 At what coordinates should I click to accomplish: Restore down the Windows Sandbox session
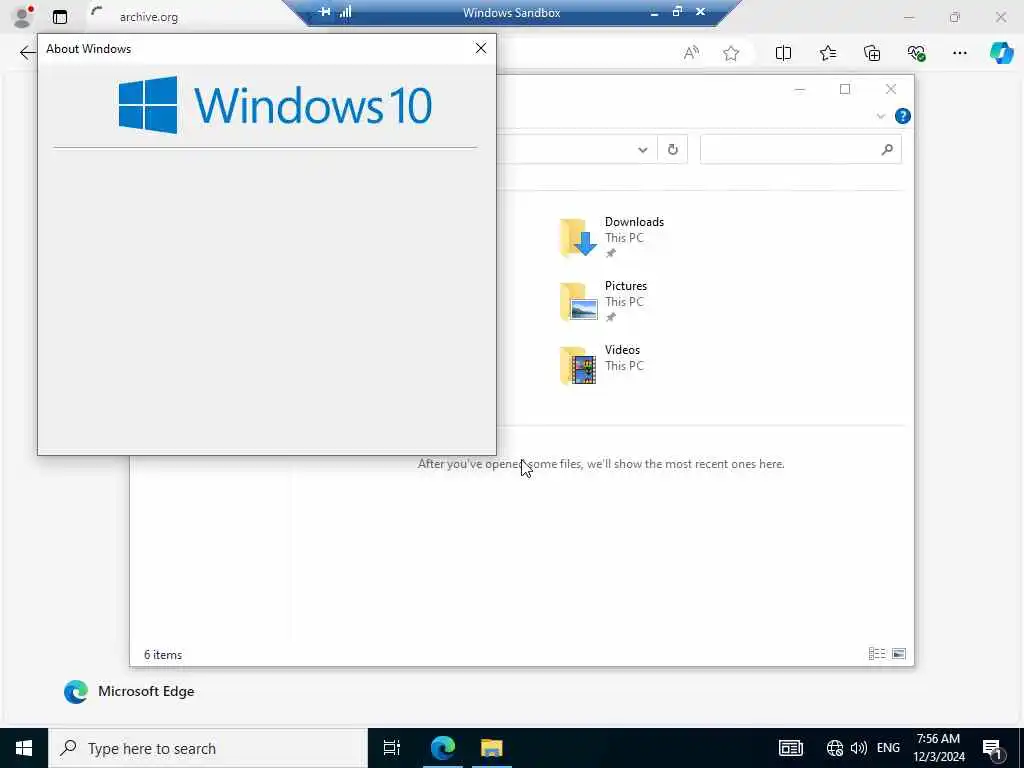tap(677, 12)
